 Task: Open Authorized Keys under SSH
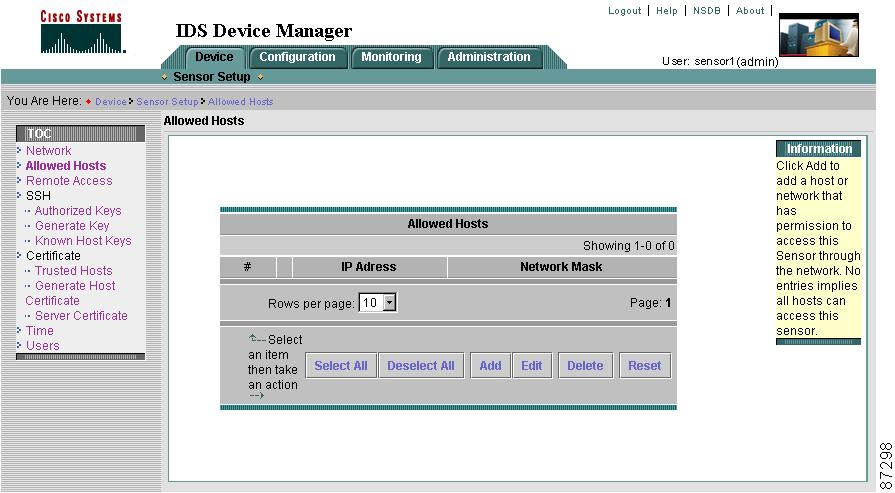[78, 211]
